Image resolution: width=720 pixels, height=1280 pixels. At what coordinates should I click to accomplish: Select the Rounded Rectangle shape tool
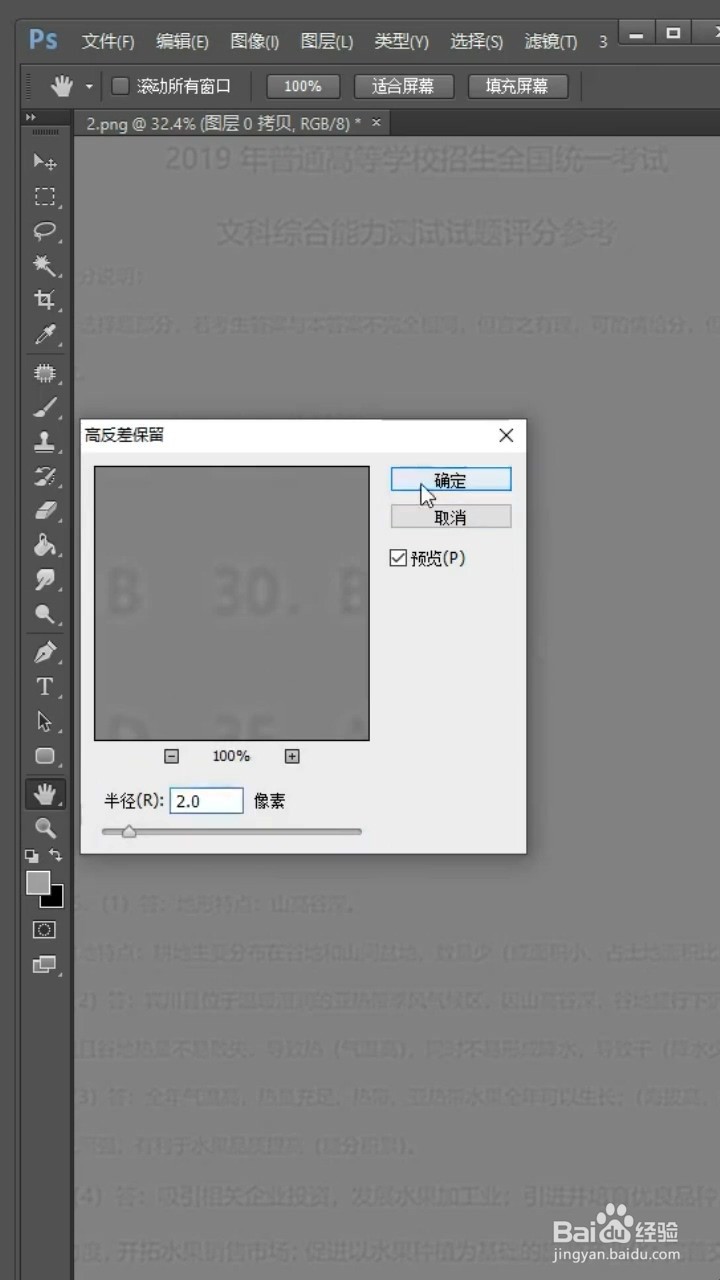[44, 756]
